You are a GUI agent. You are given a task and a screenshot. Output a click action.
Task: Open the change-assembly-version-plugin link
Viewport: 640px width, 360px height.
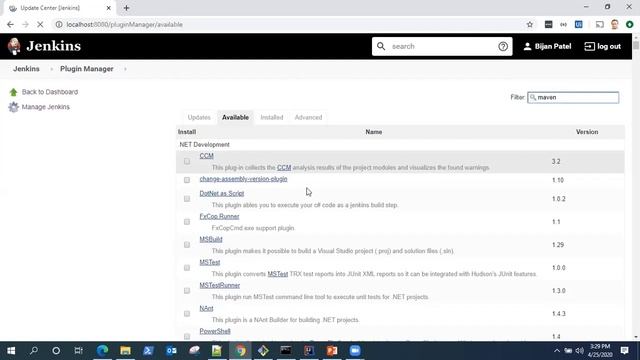click(x=243, y=179)
